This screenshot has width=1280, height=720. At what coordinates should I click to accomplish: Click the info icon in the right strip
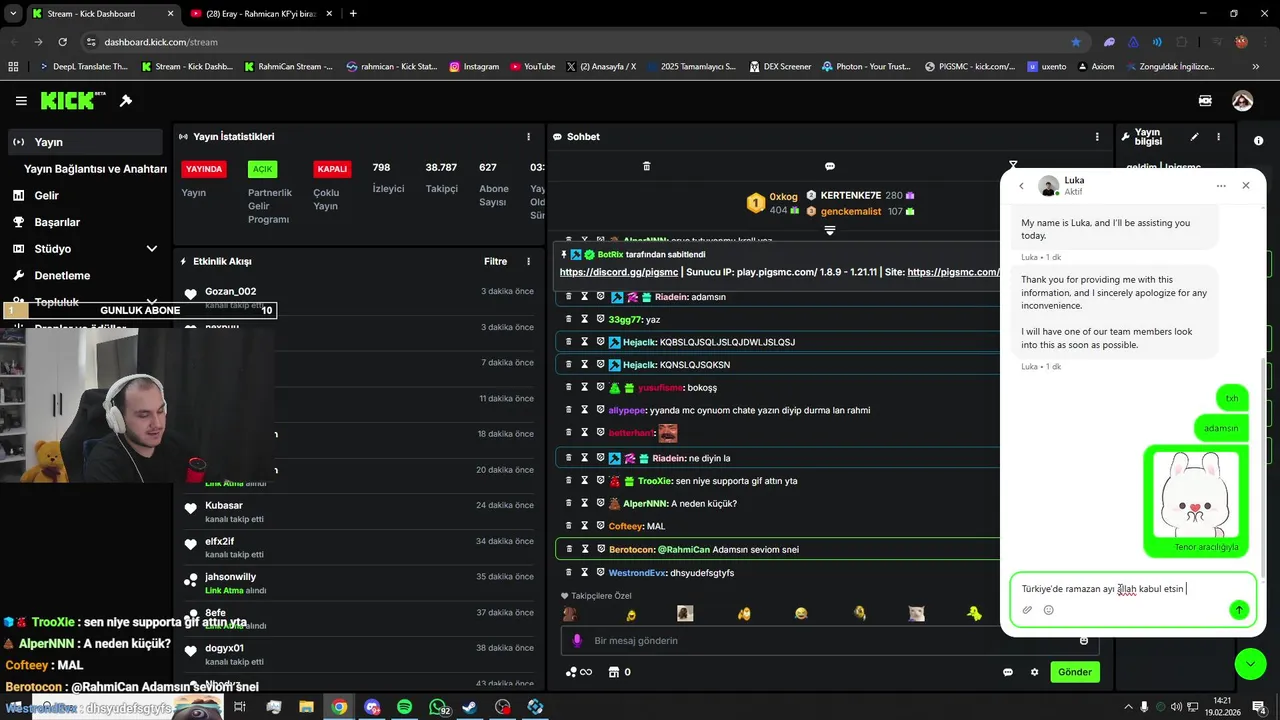tap(1258, 141)
